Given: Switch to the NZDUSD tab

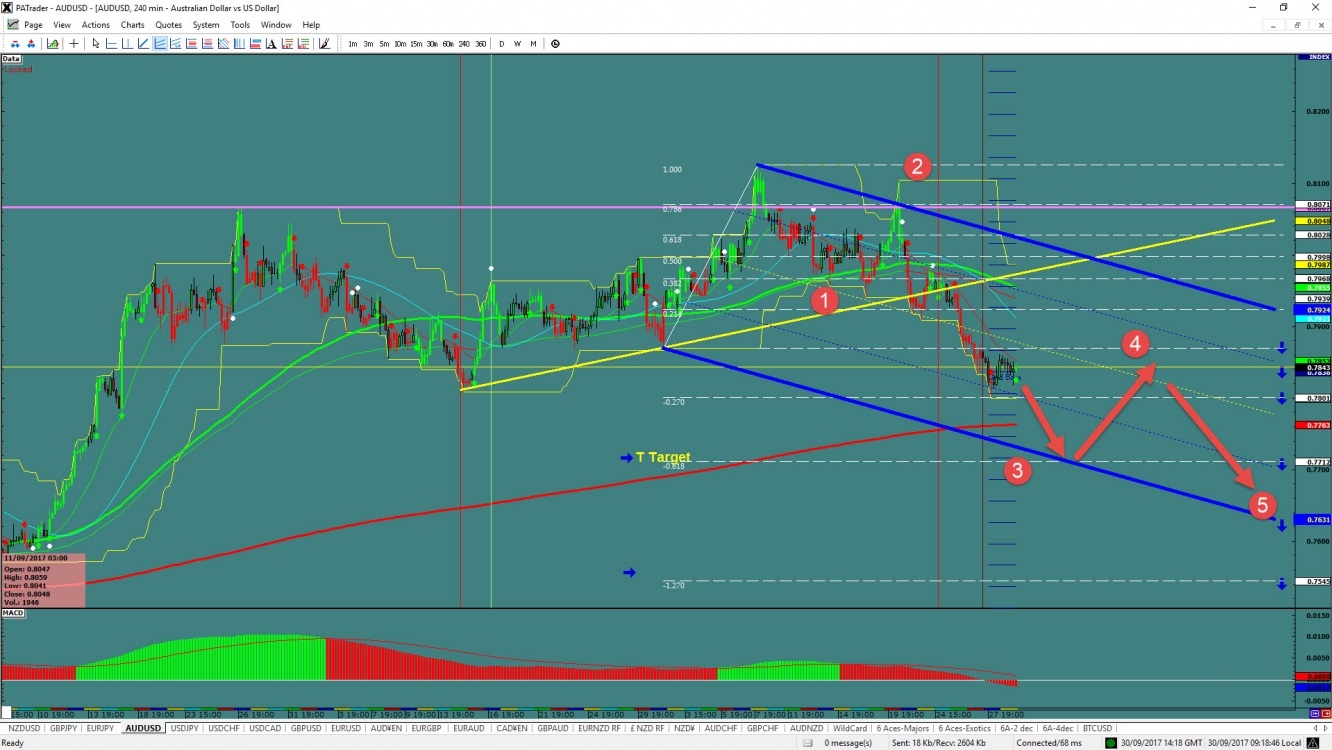Looking at the screenshot, I should [24, 728].
